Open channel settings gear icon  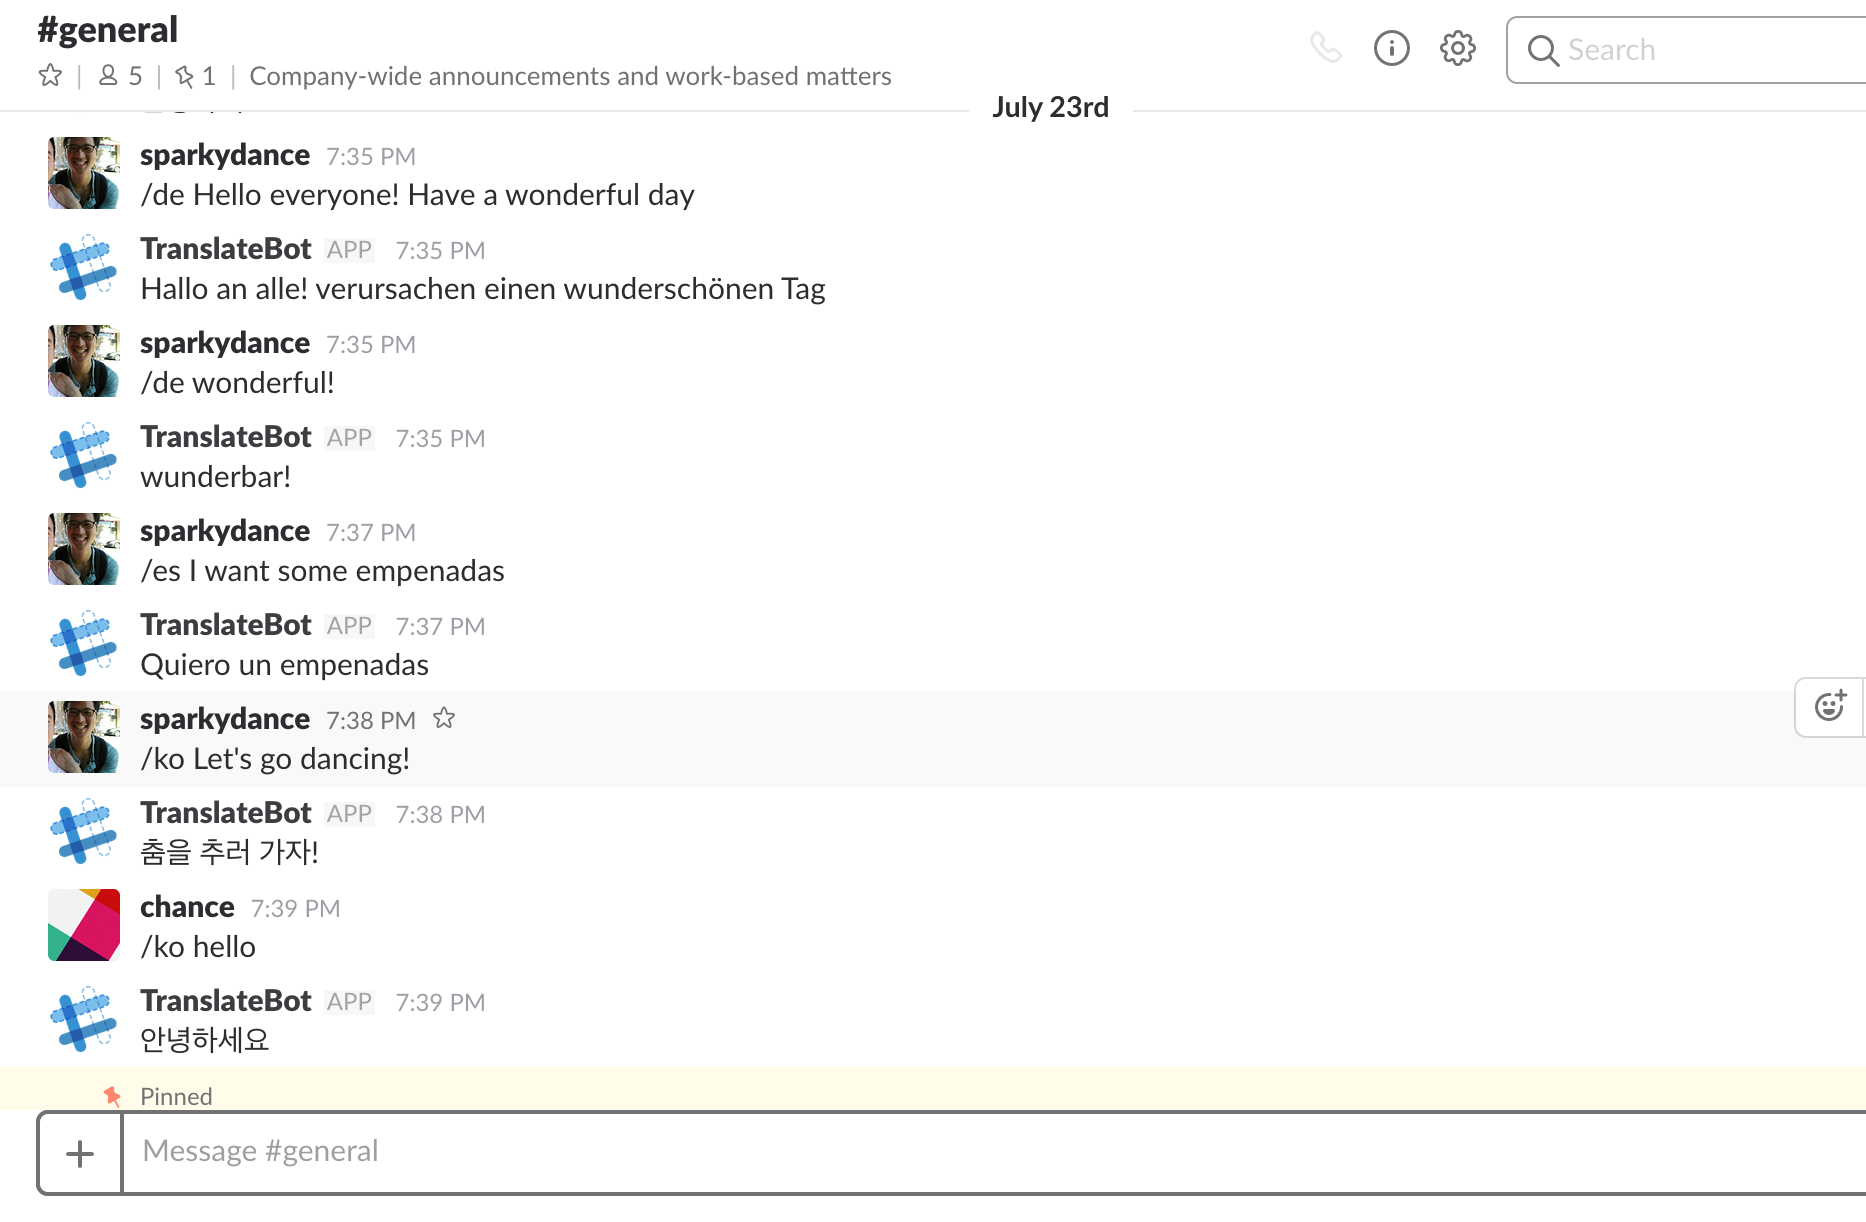click(x=1457, y=48)
